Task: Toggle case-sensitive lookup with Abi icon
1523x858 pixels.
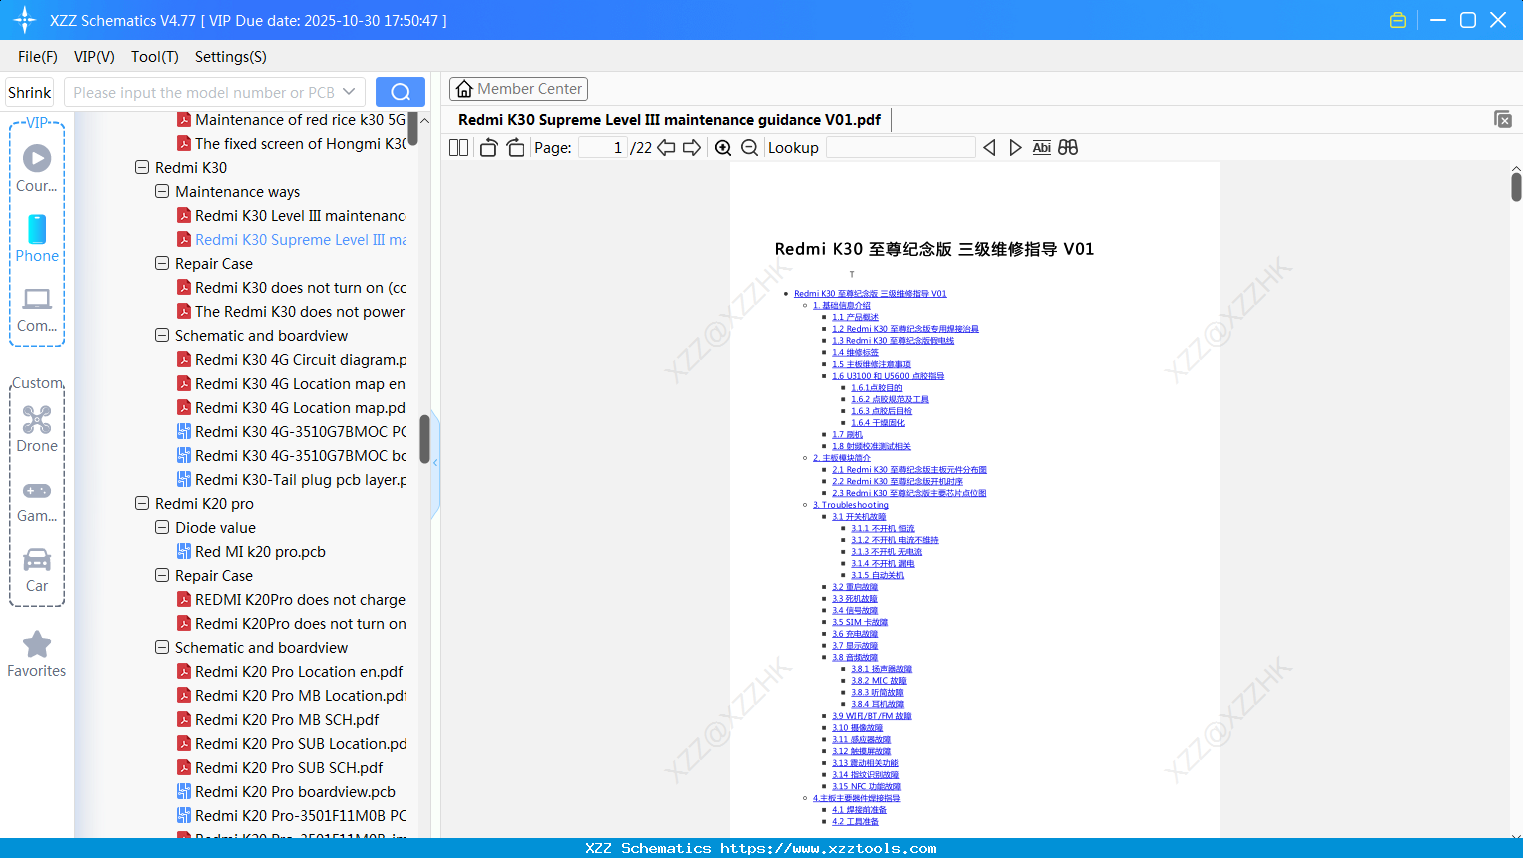Action: point(1041,147)
